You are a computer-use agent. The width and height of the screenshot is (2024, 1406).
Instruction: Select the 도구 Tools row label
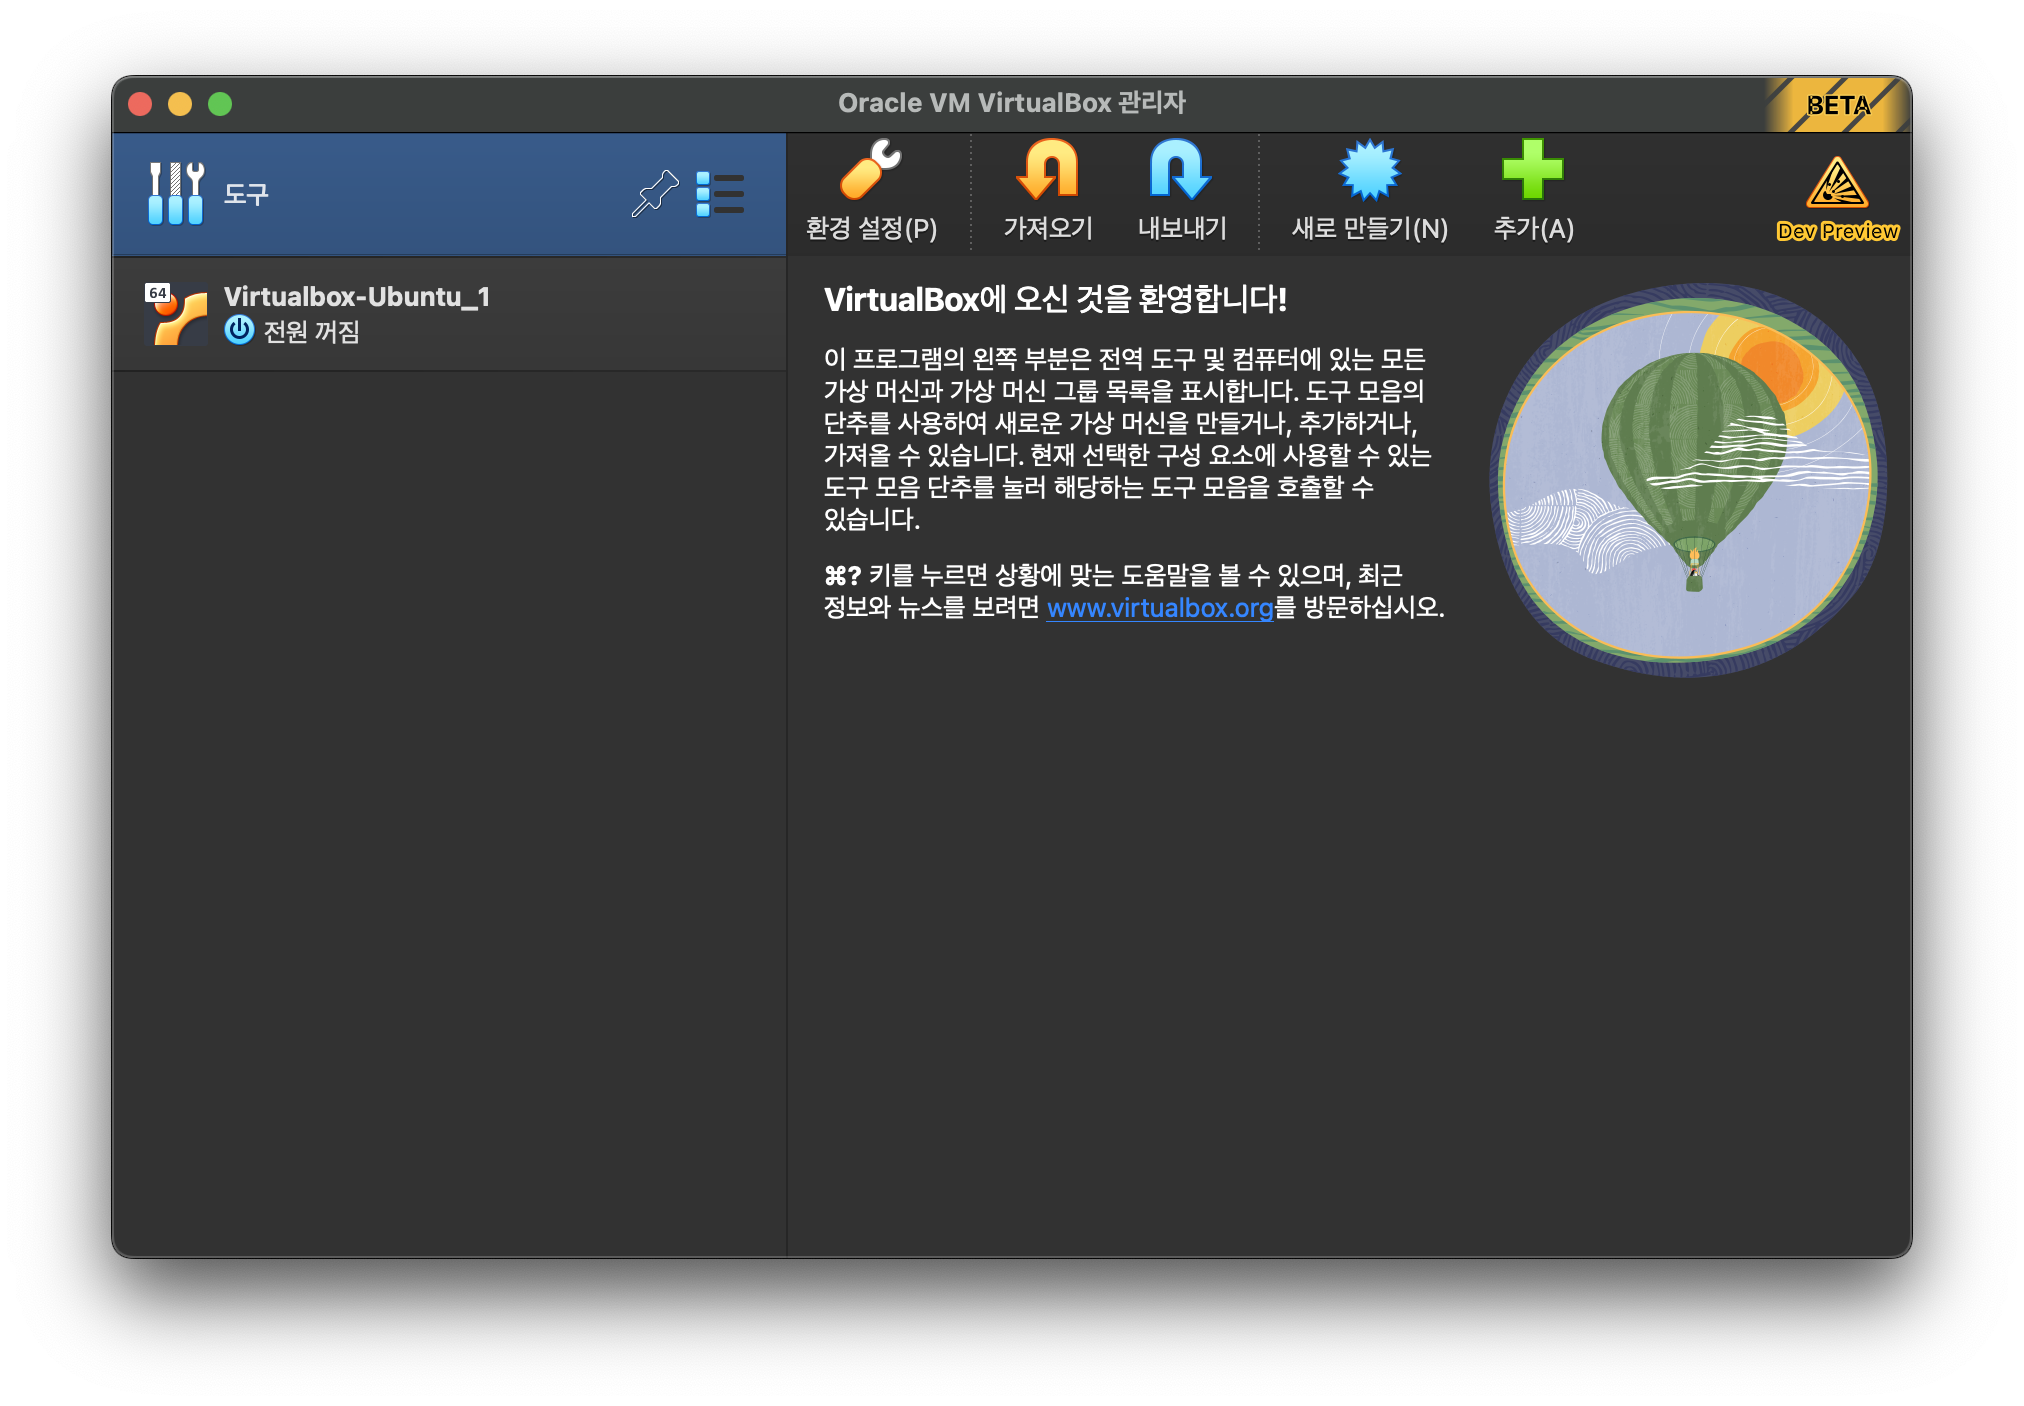(x=246, y=193)
